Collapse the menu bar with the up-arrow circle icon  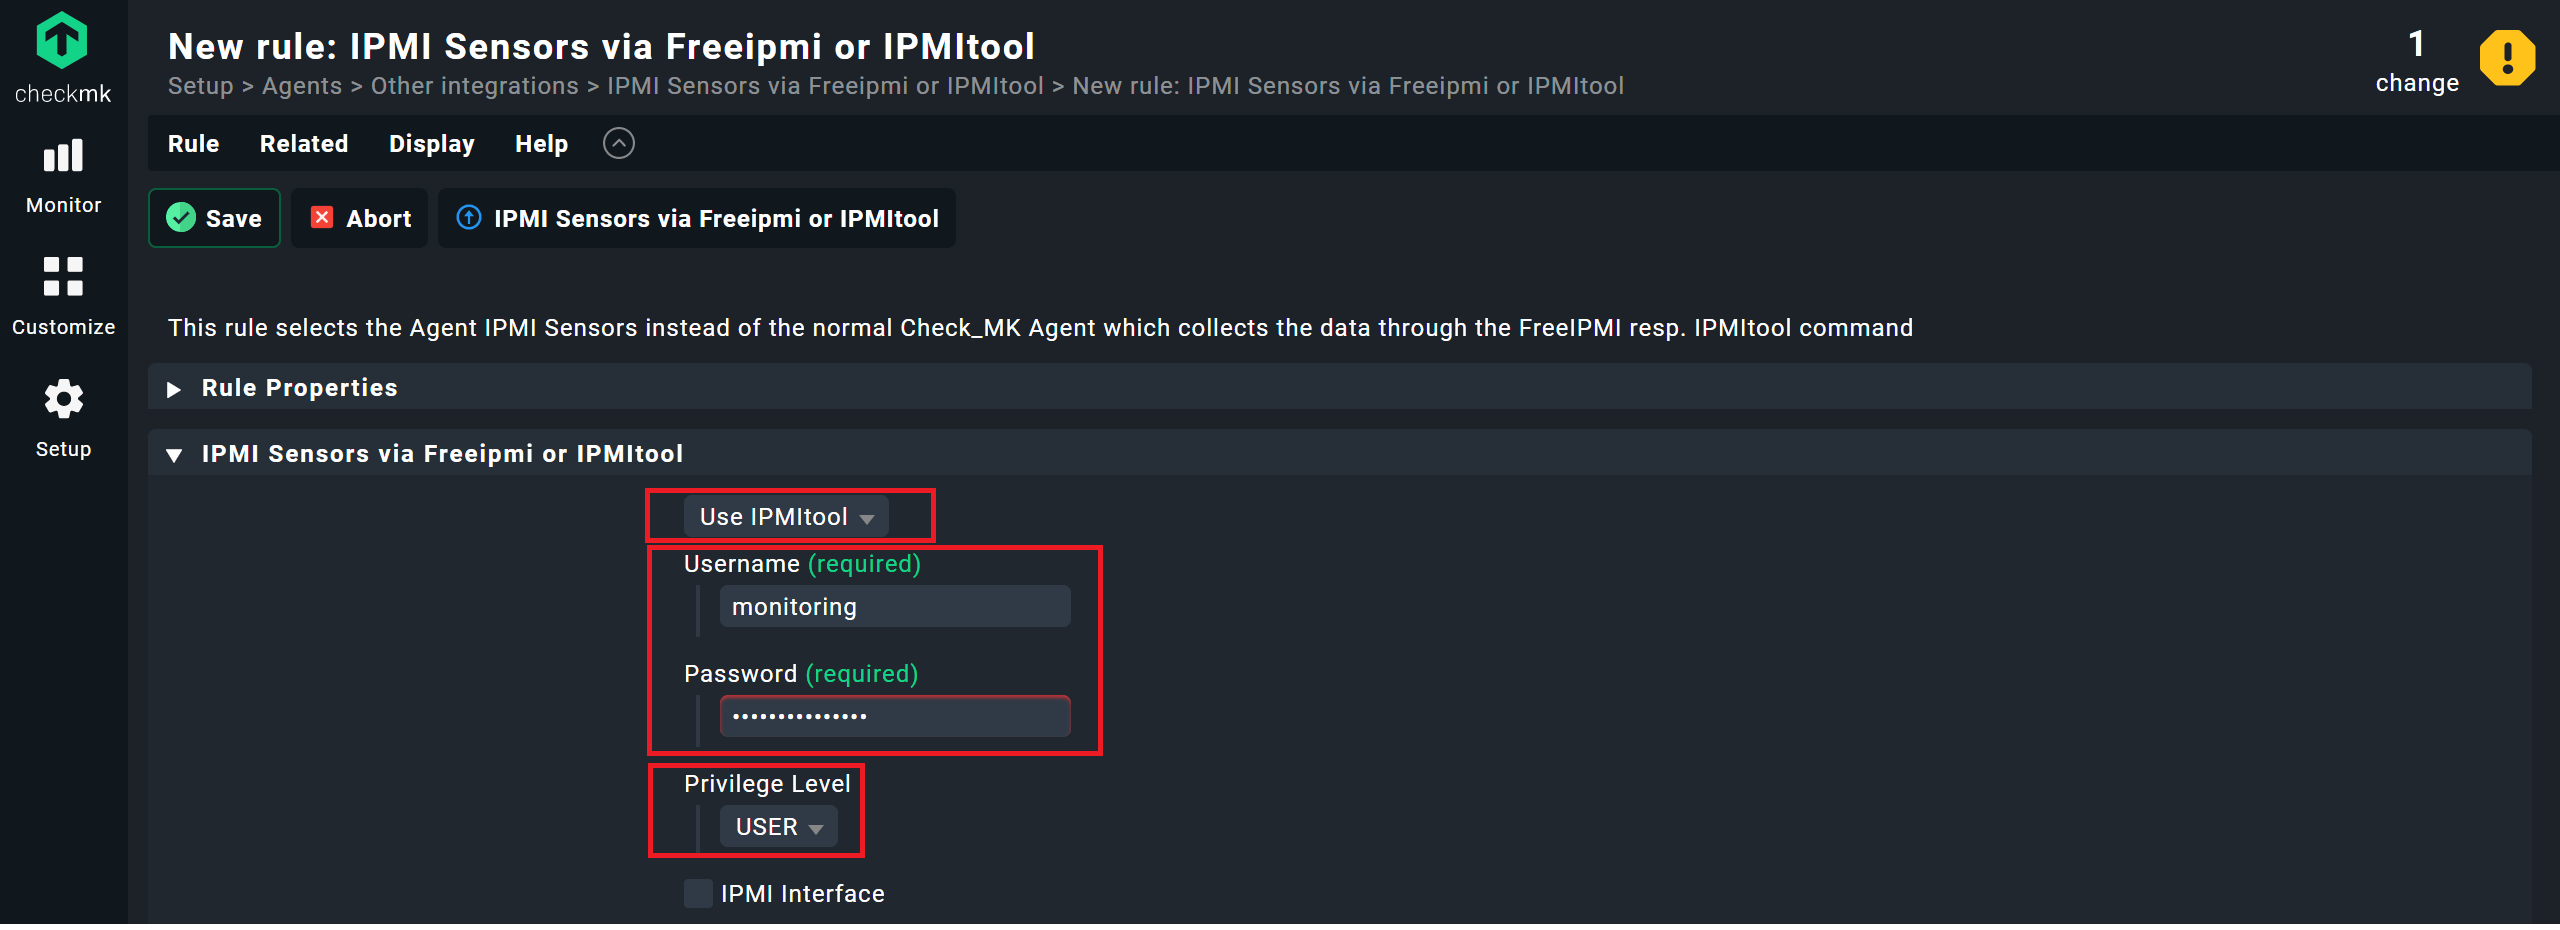[619, 143]
